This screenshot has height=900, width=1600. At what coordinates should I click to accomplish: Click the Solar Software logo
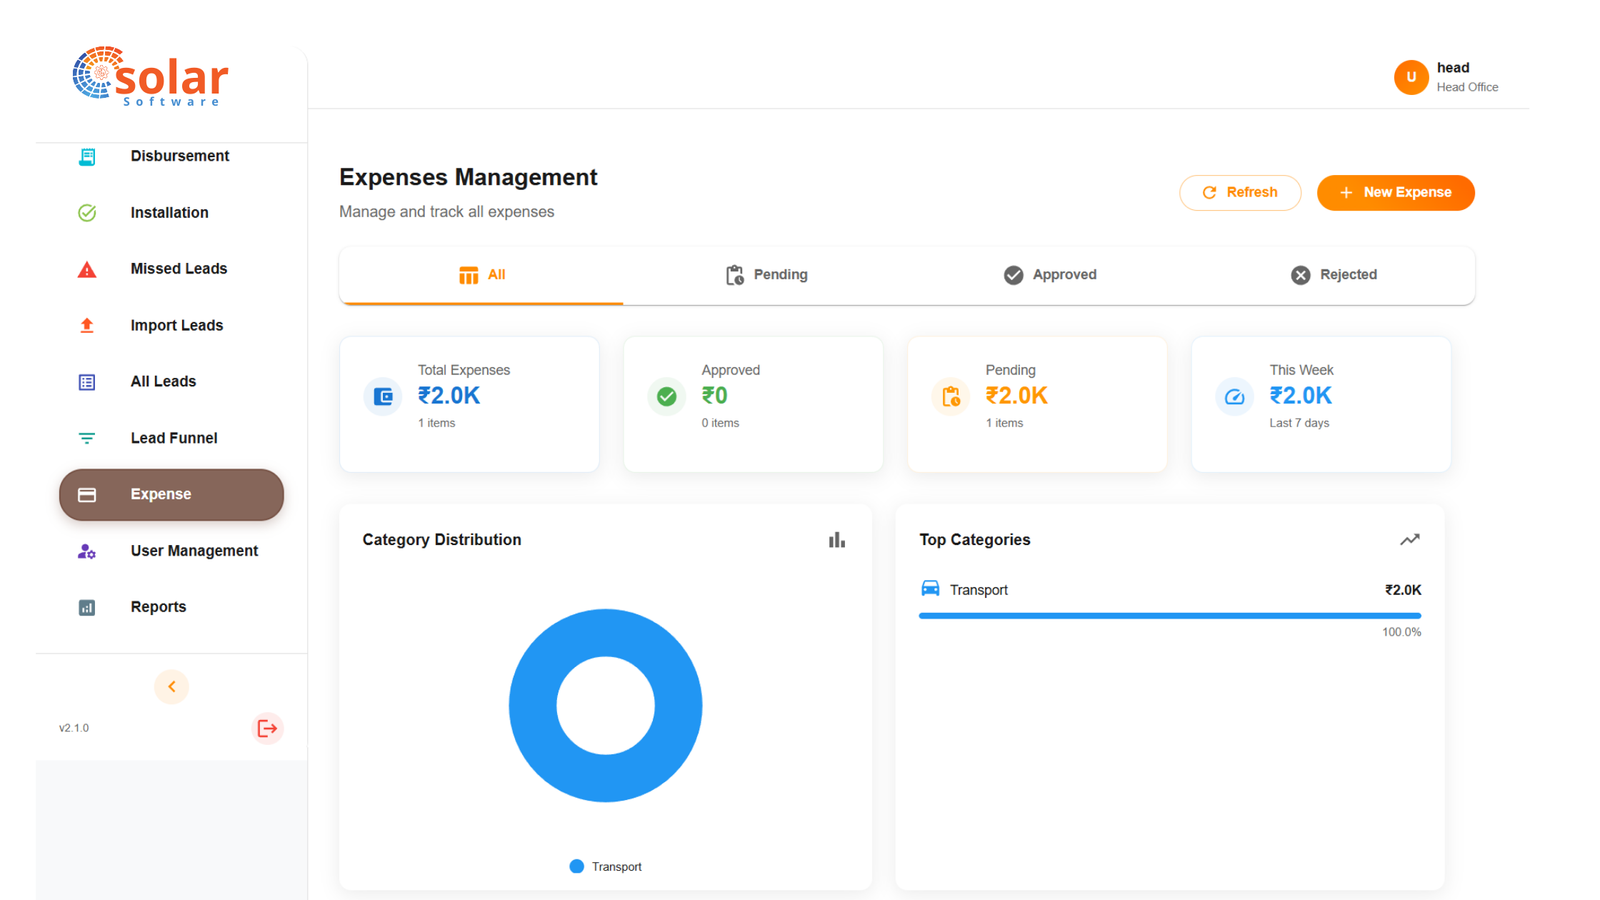150,77
